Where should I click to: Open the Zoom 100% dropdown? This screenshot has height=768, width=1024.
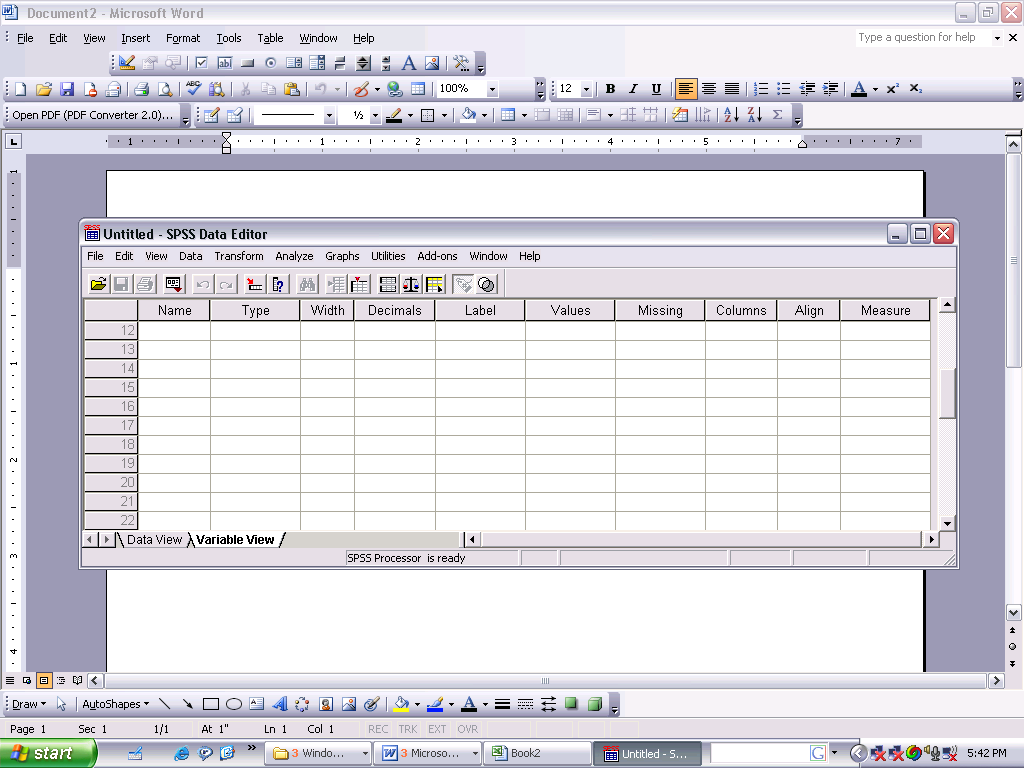click(492, 89)
